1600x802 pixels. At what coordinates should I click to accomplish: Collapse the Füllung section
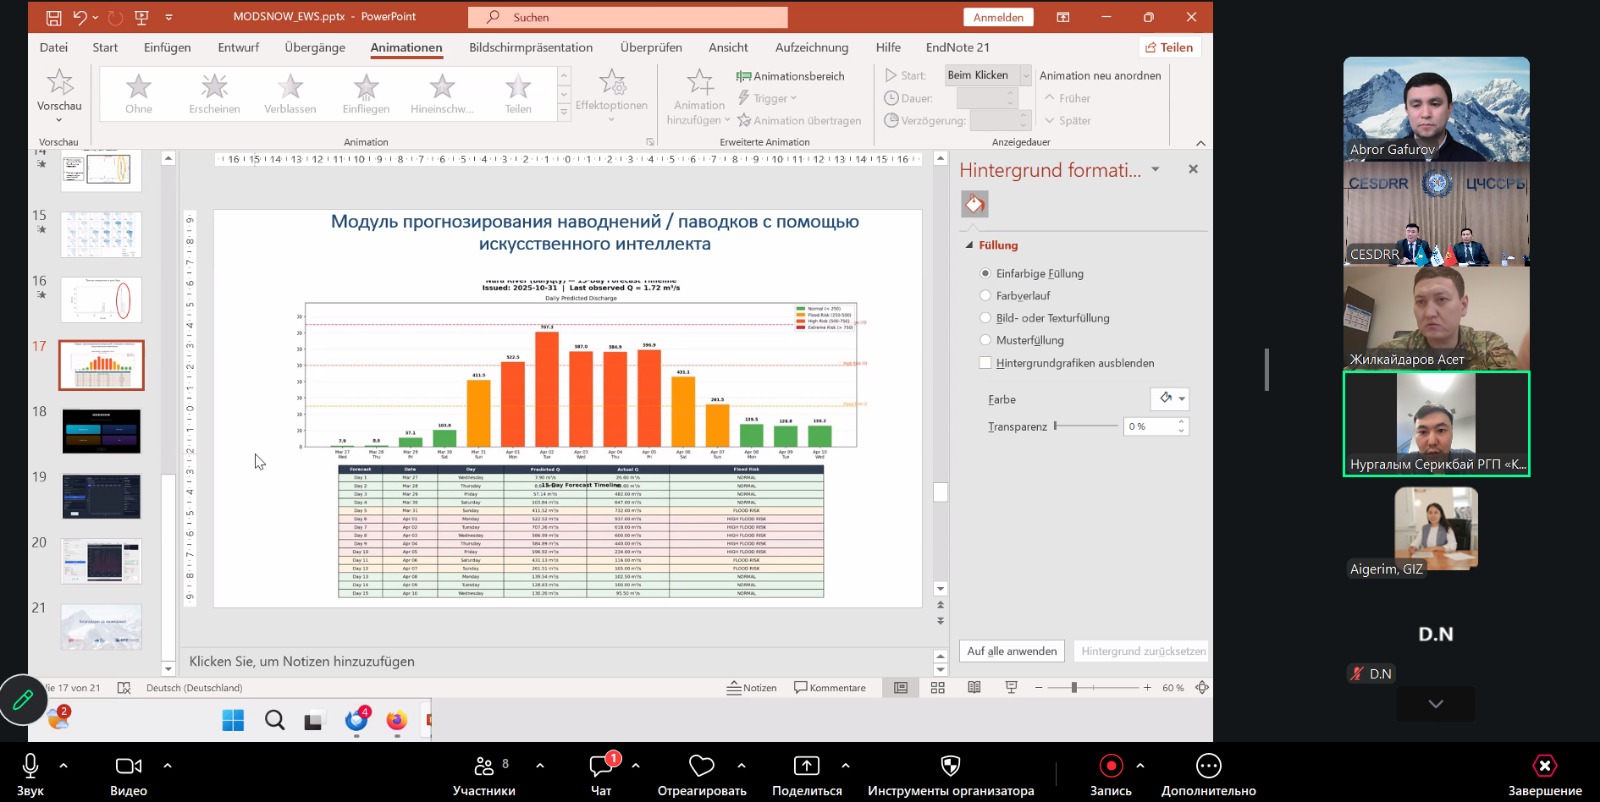click(969, 245)
